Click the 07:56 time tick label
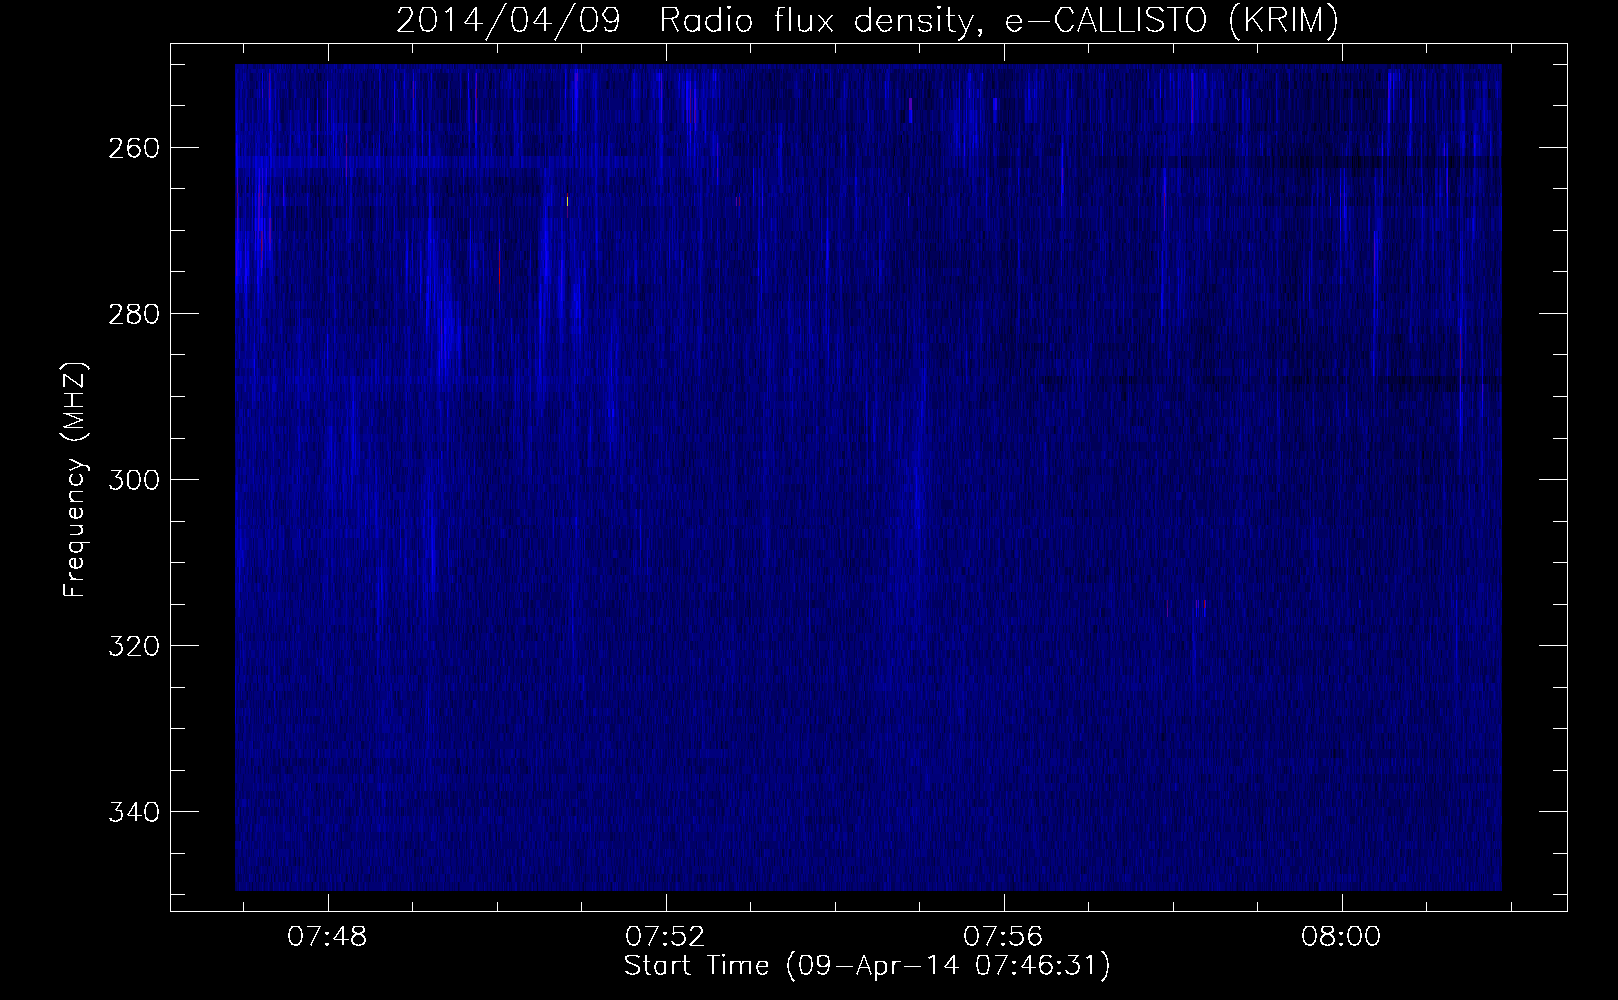 pos(1003,937)
